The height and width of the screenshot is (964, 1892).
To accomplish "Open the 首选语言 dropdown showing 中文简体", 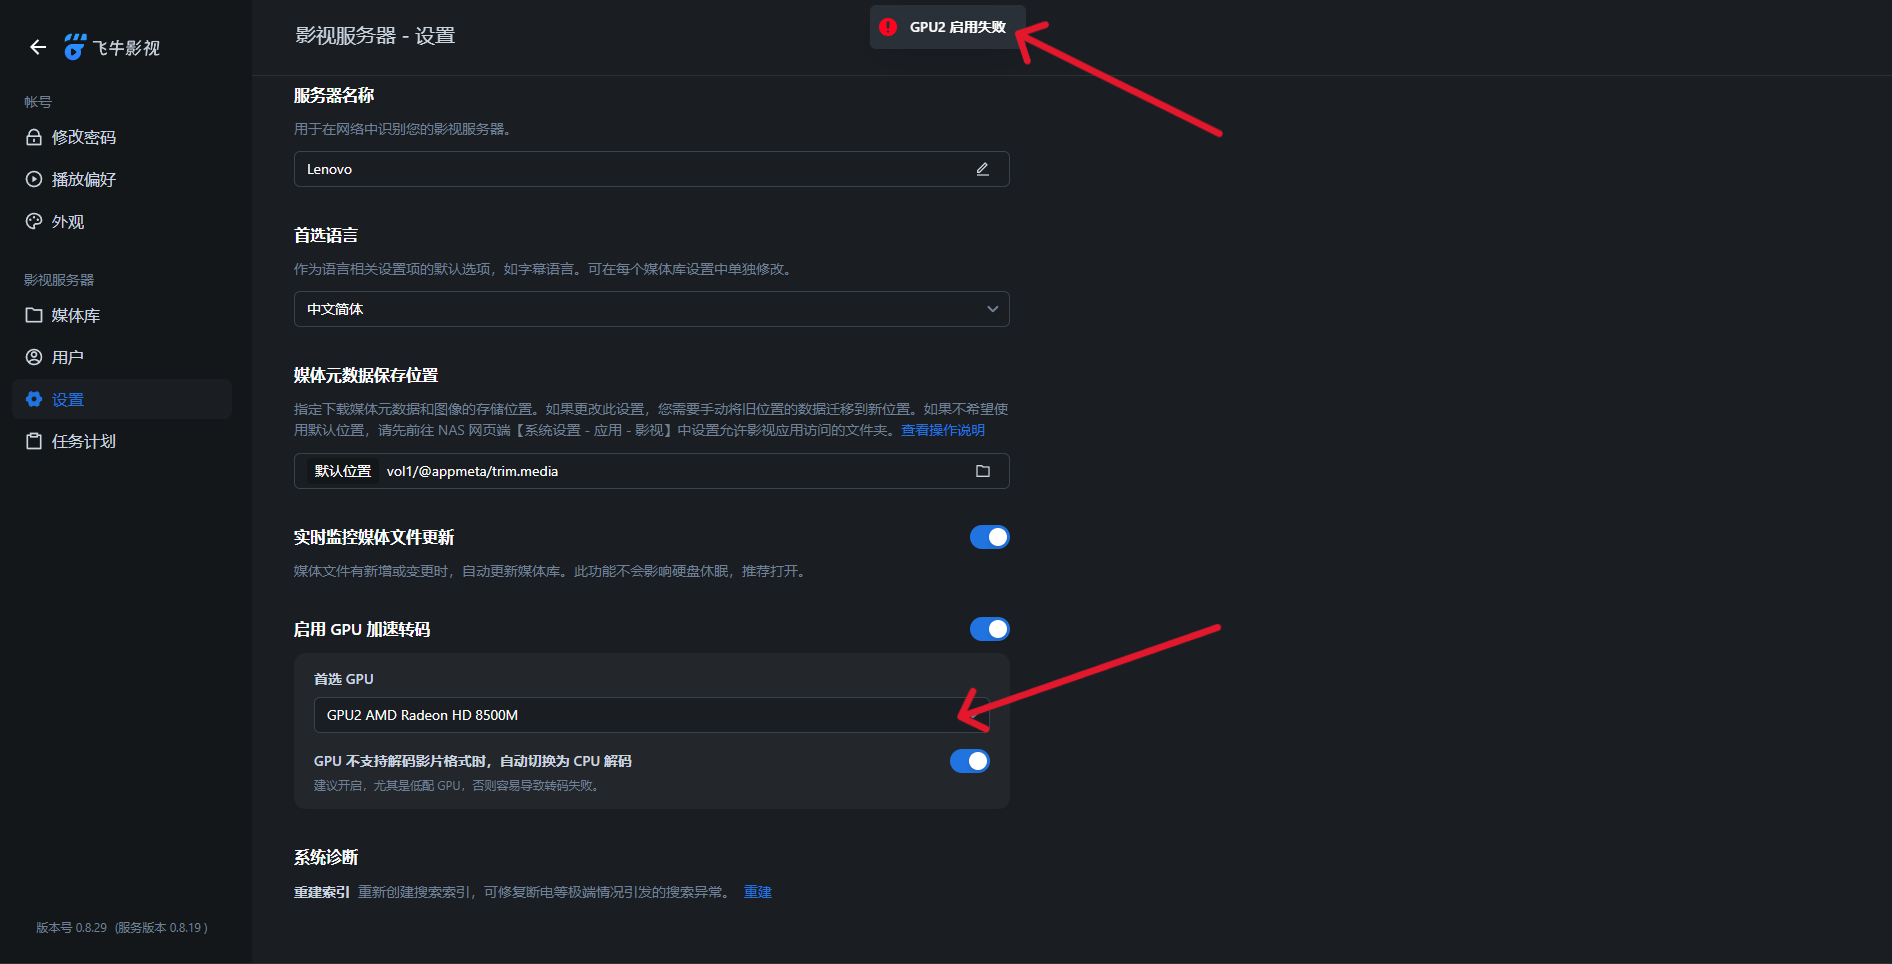I will point(652,309).
